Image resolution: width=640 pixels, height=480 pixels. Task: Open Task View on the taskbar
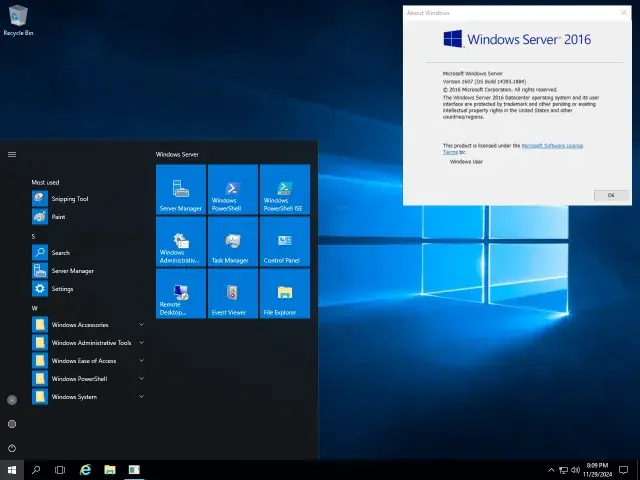60,470
